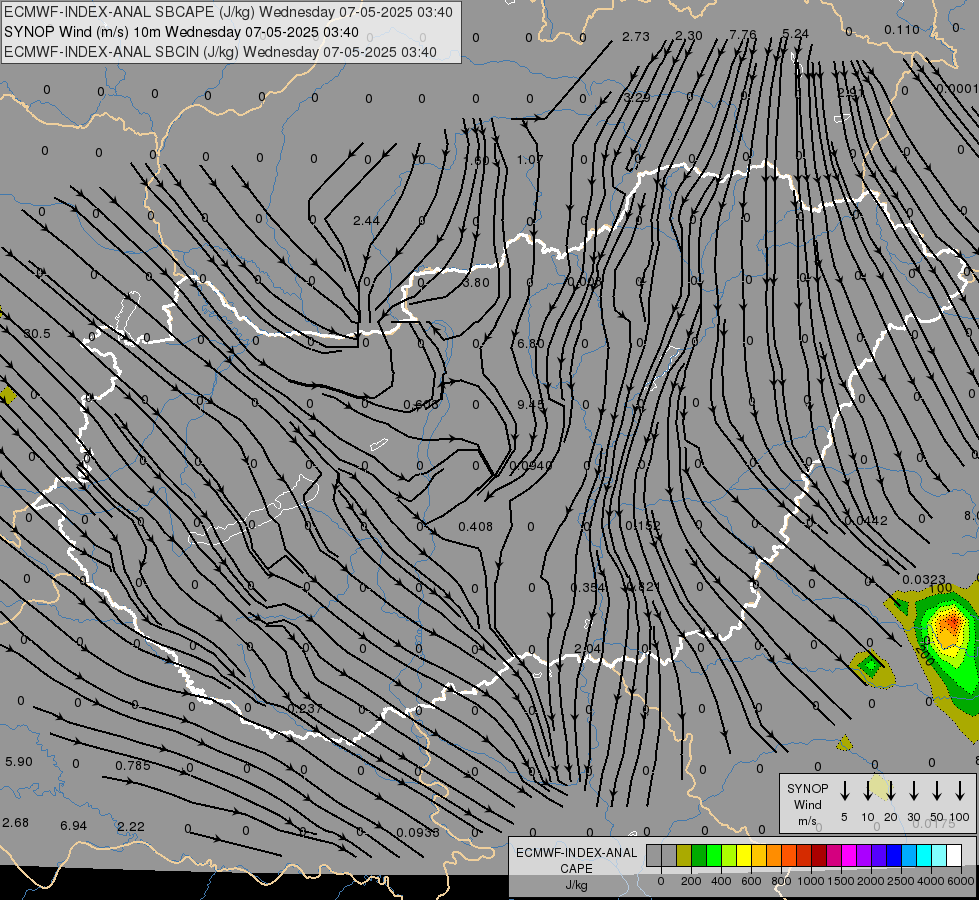
Task: Click the 400 tick label in CAPE legend
Action: (x=721, y=881)
